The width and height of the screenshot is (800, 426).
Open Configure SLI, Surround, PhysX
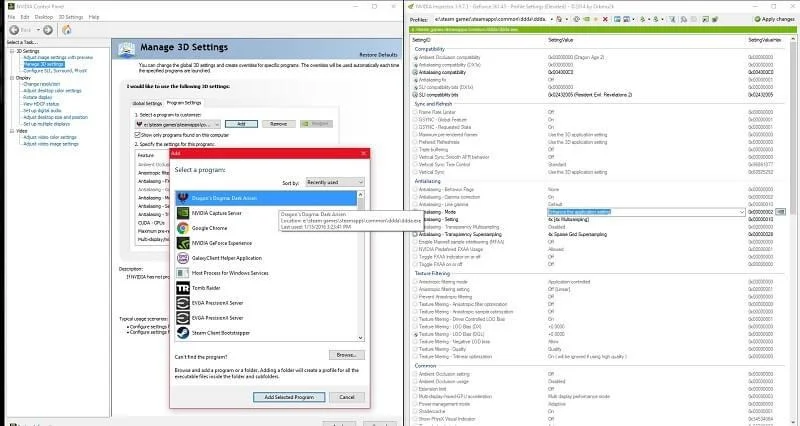click(55, 71)
